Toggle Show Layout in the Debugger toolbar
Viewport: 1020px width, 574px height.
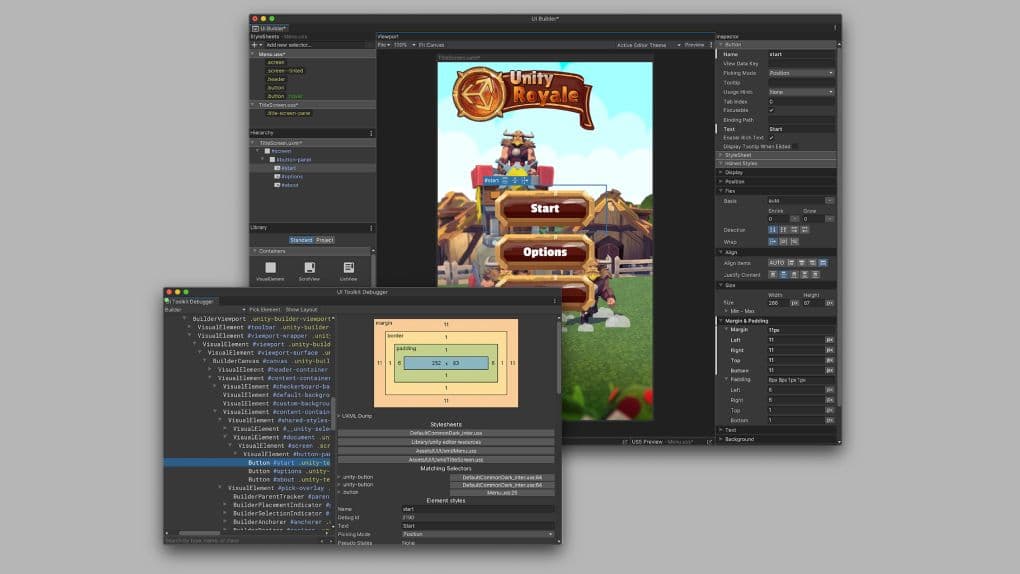[301, 310]
